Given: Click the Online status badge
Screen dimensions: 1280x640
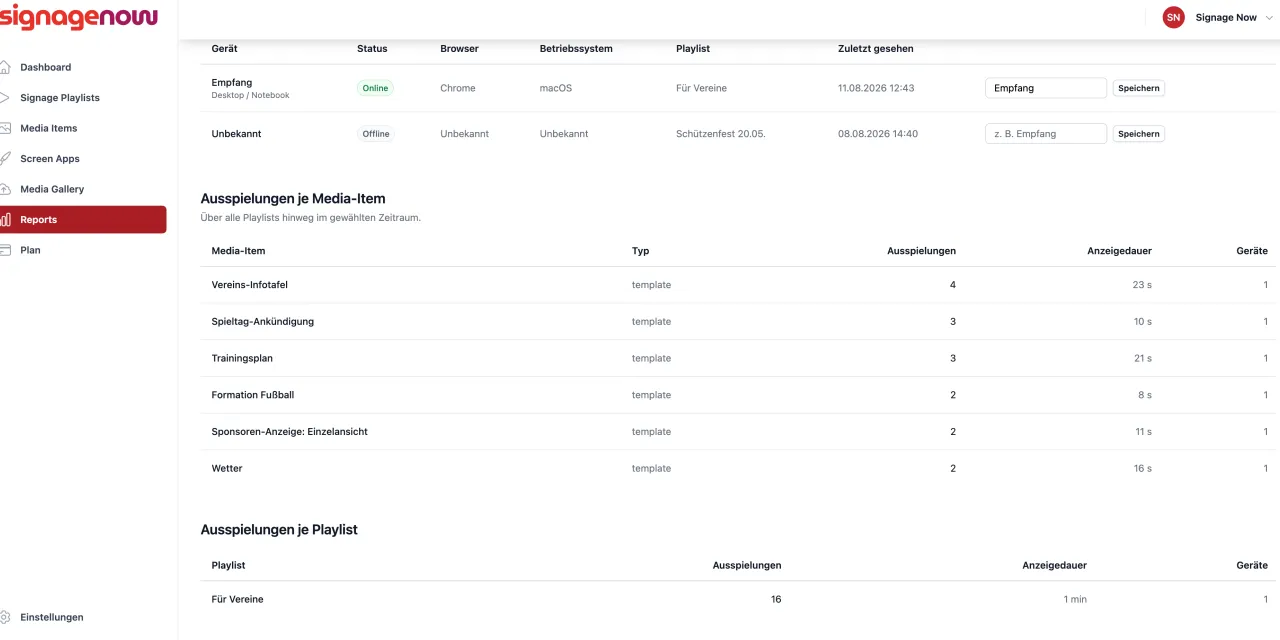Looking at the screenshot, I should pyautogui.click(x=375, y=88).
